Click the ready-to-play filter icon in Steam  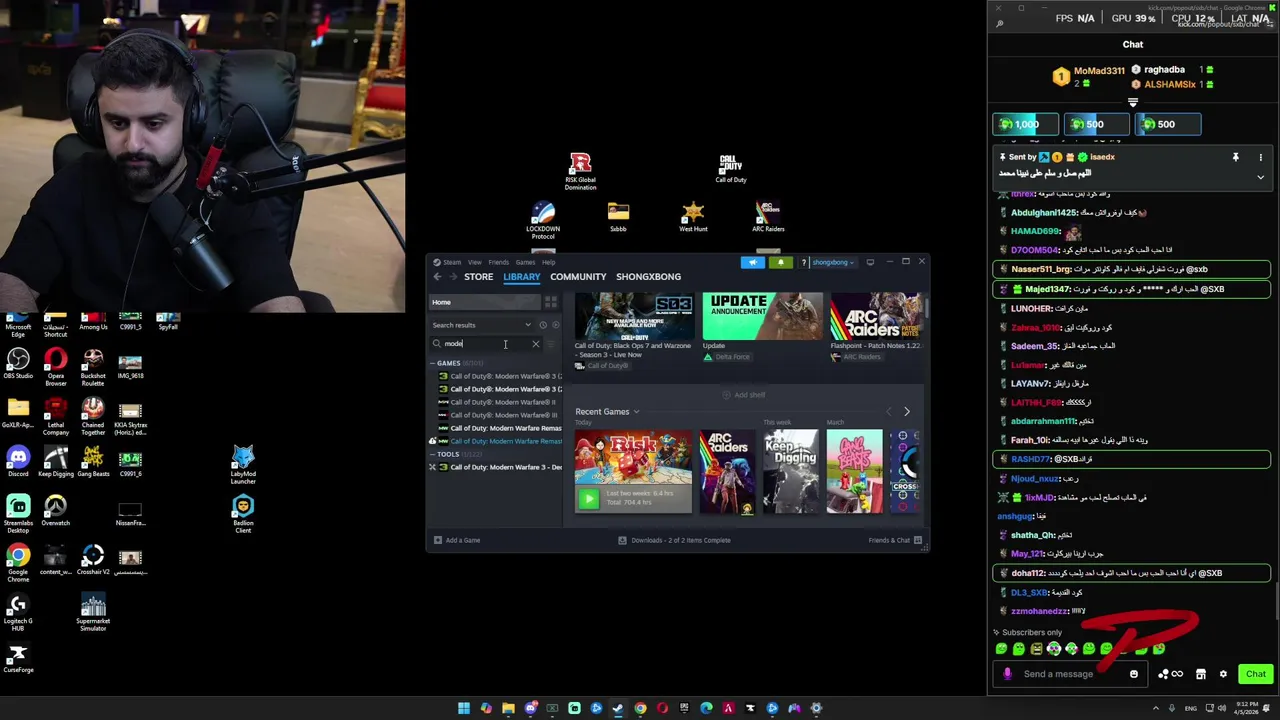556,325
